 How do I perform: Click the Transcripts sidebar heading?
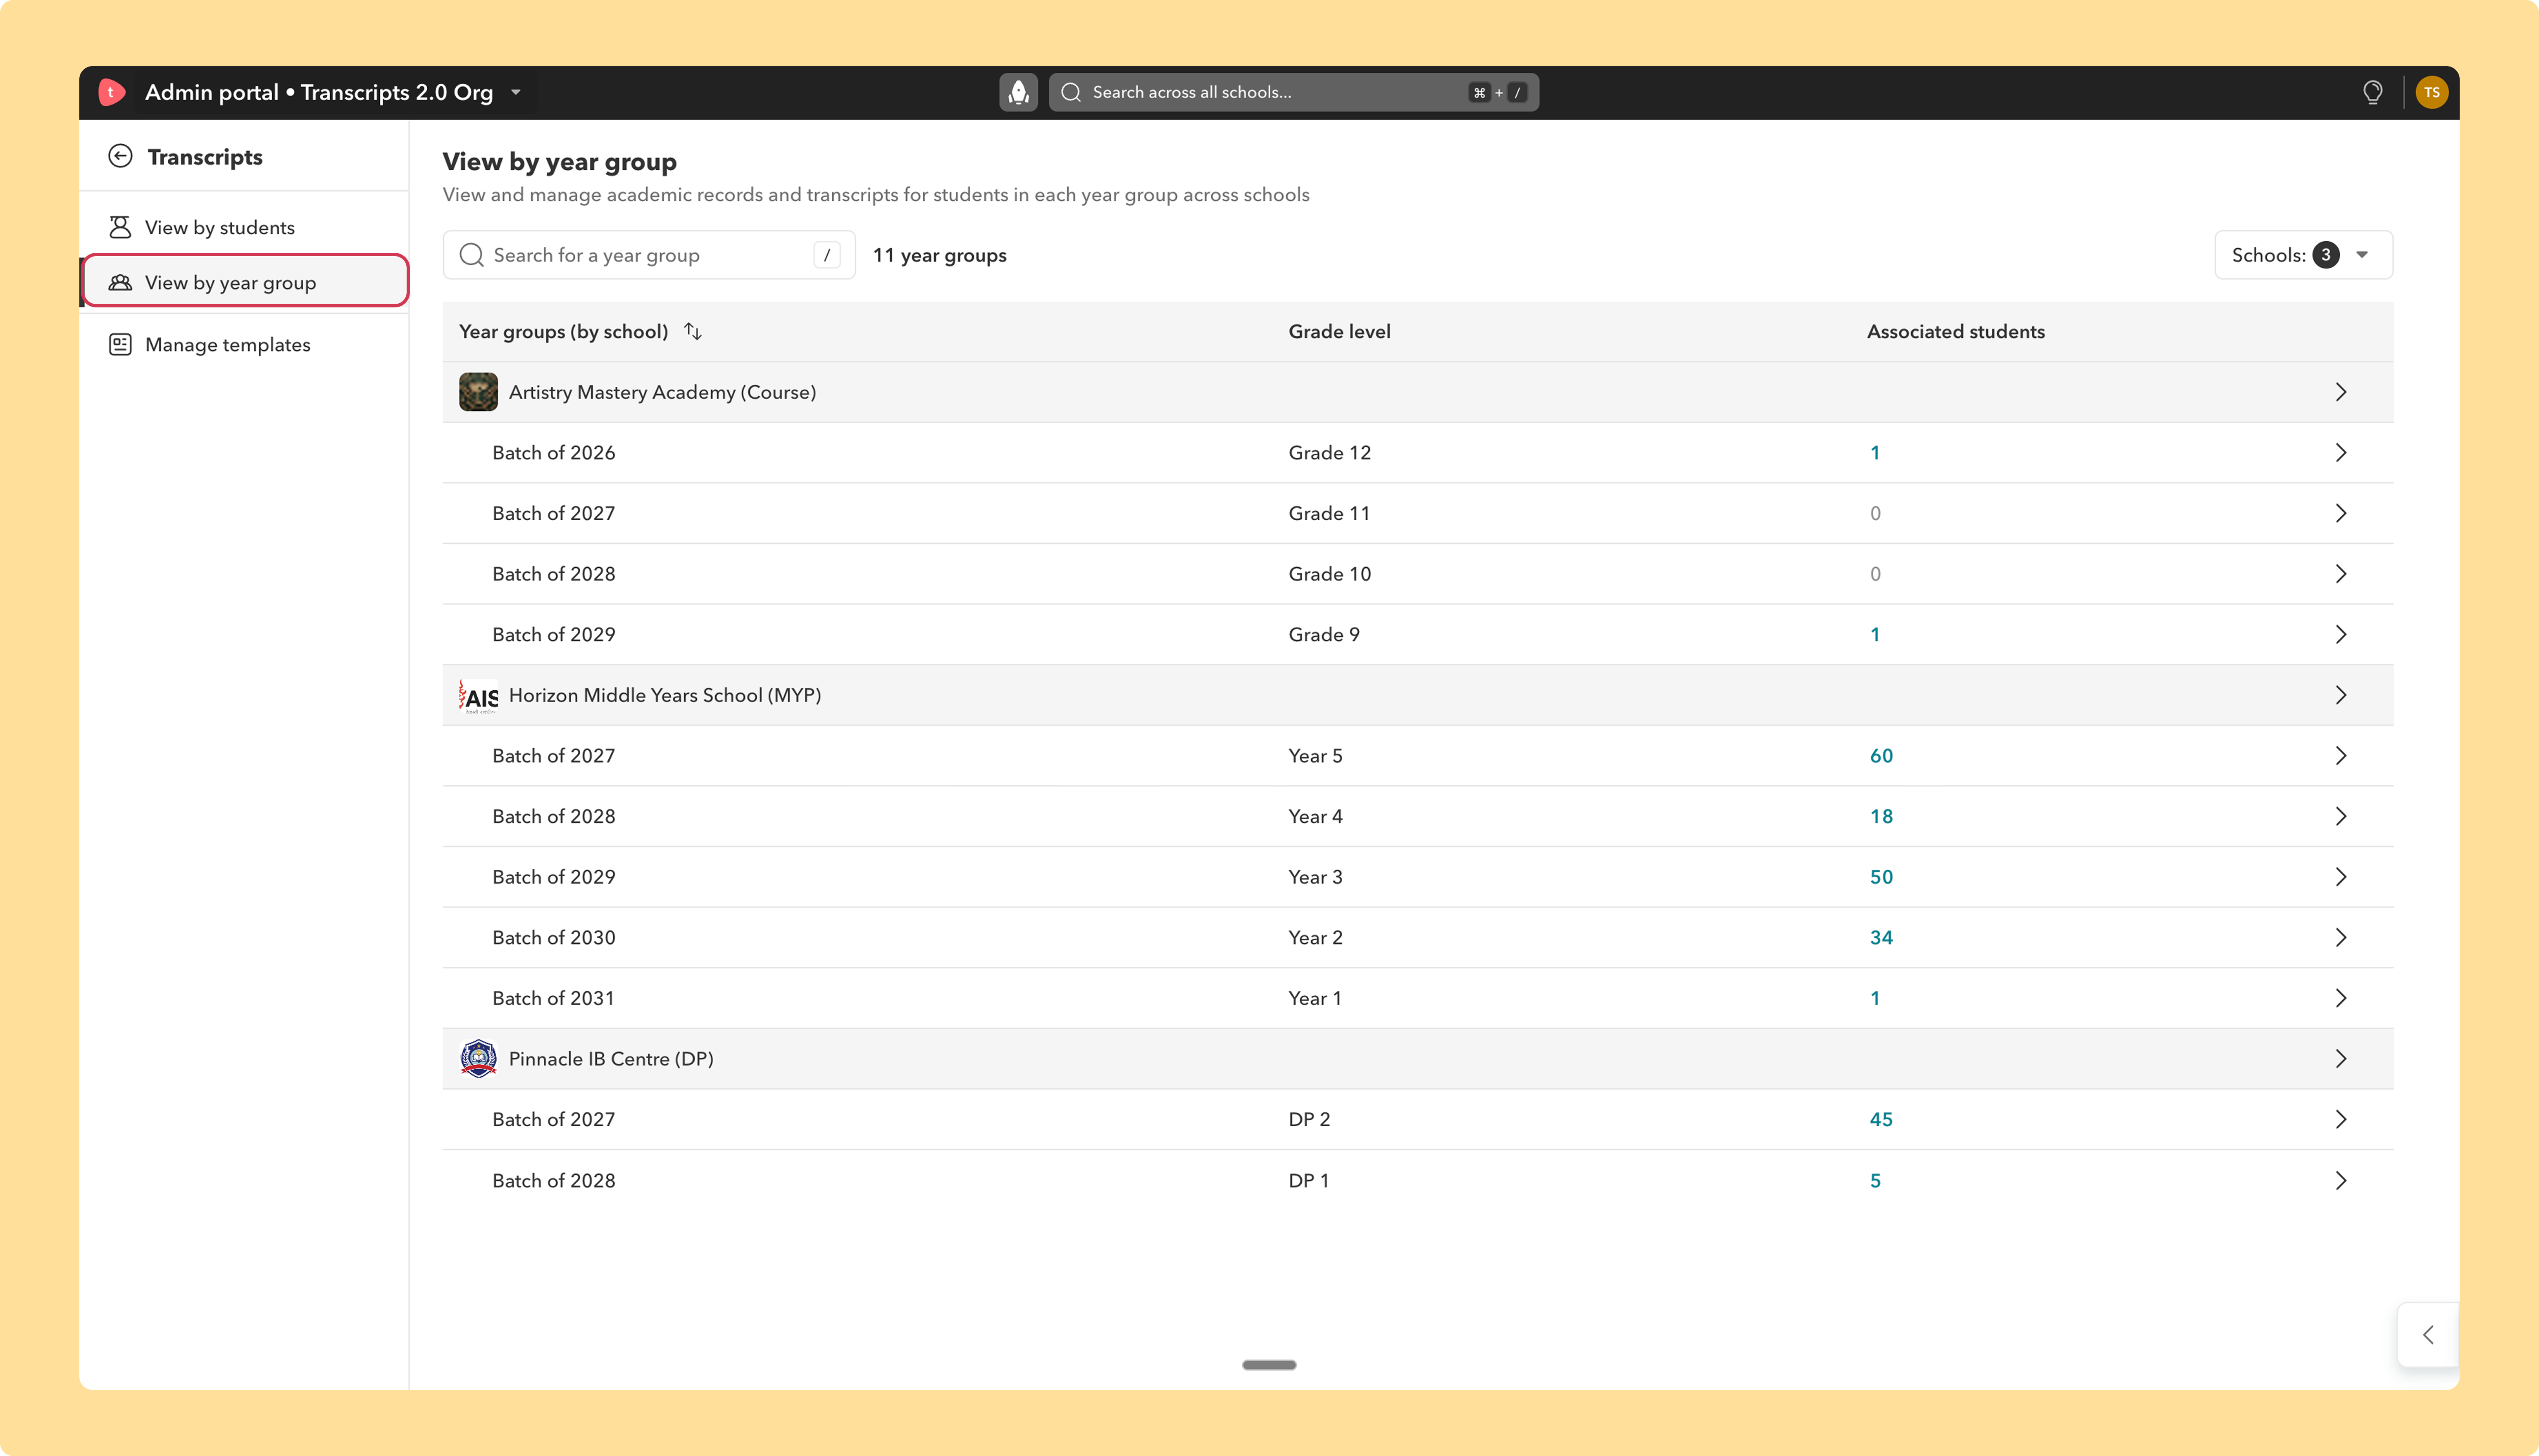click(x=205, y=156)
